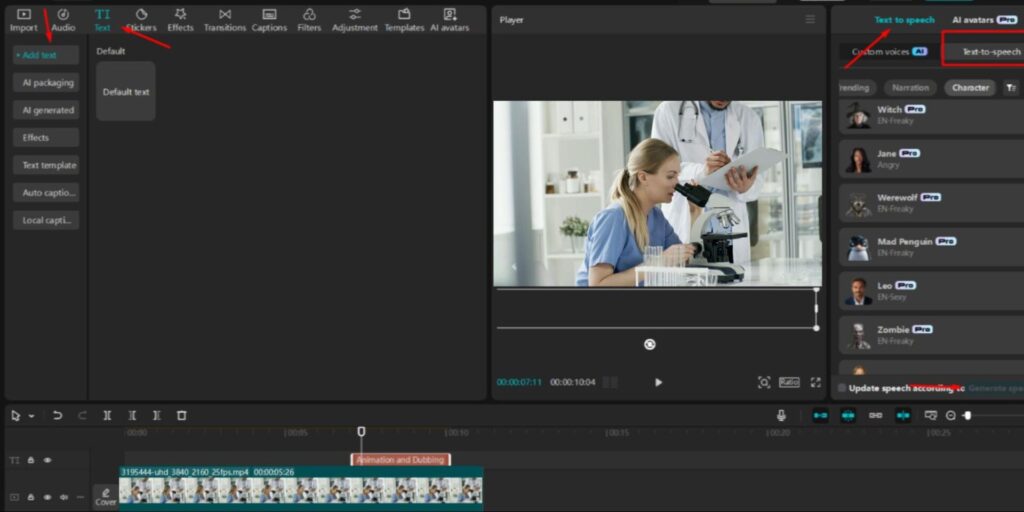The image size is (1024, 512).
Task: Click the rotate handle below the preview
Action: point(650,344)
